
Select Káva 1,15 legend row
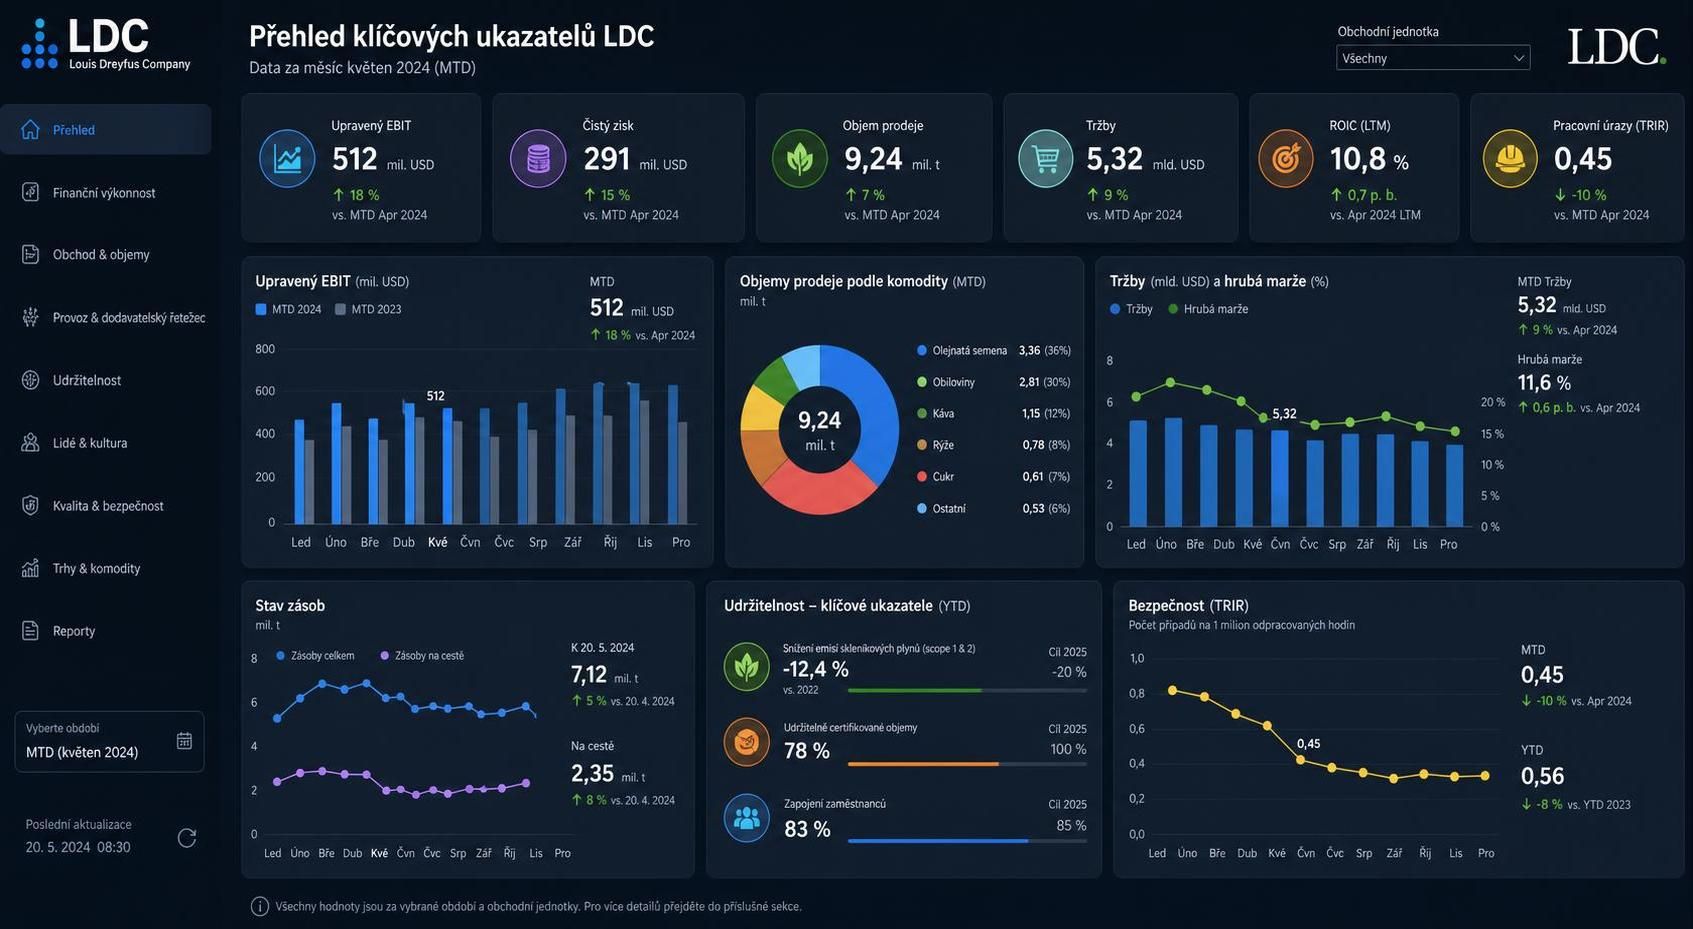(x=994, y=413)
